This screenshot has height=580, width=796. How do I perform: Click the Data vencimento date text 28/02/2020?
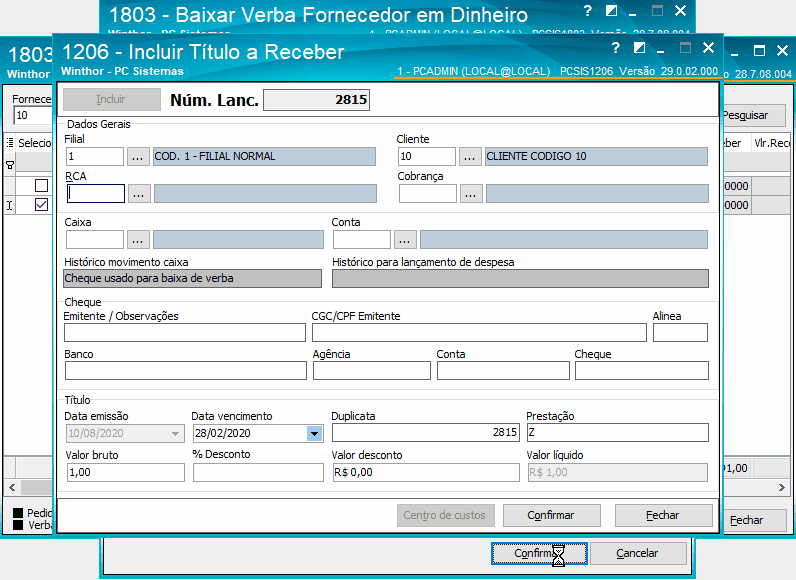coord(223,433)
